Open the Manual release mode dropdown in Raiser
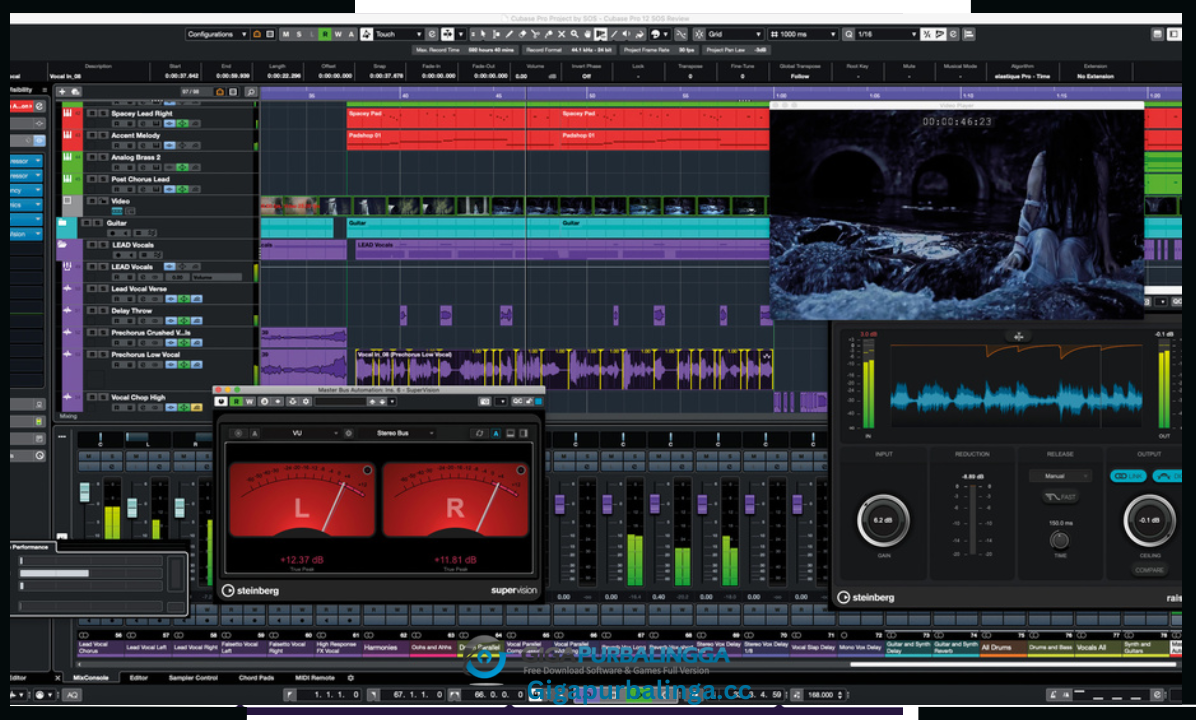Image resolution: width=1200 pixels, height=720 pixels. tap(1061, 476)
